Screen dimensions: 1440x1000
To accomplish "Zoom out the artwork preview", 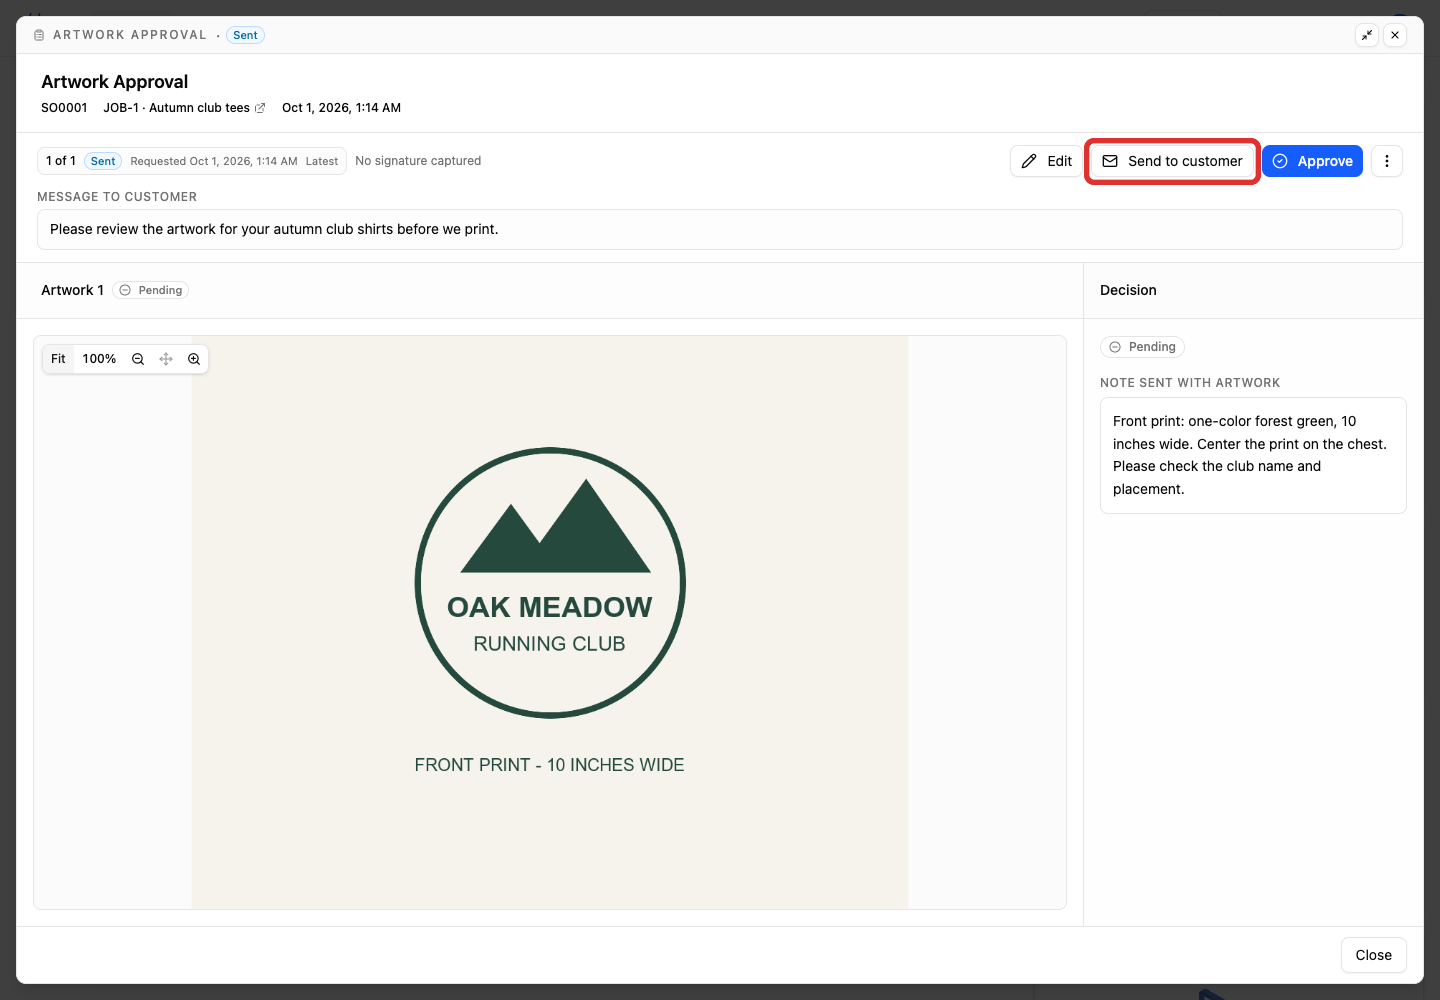I will [138, 359].
